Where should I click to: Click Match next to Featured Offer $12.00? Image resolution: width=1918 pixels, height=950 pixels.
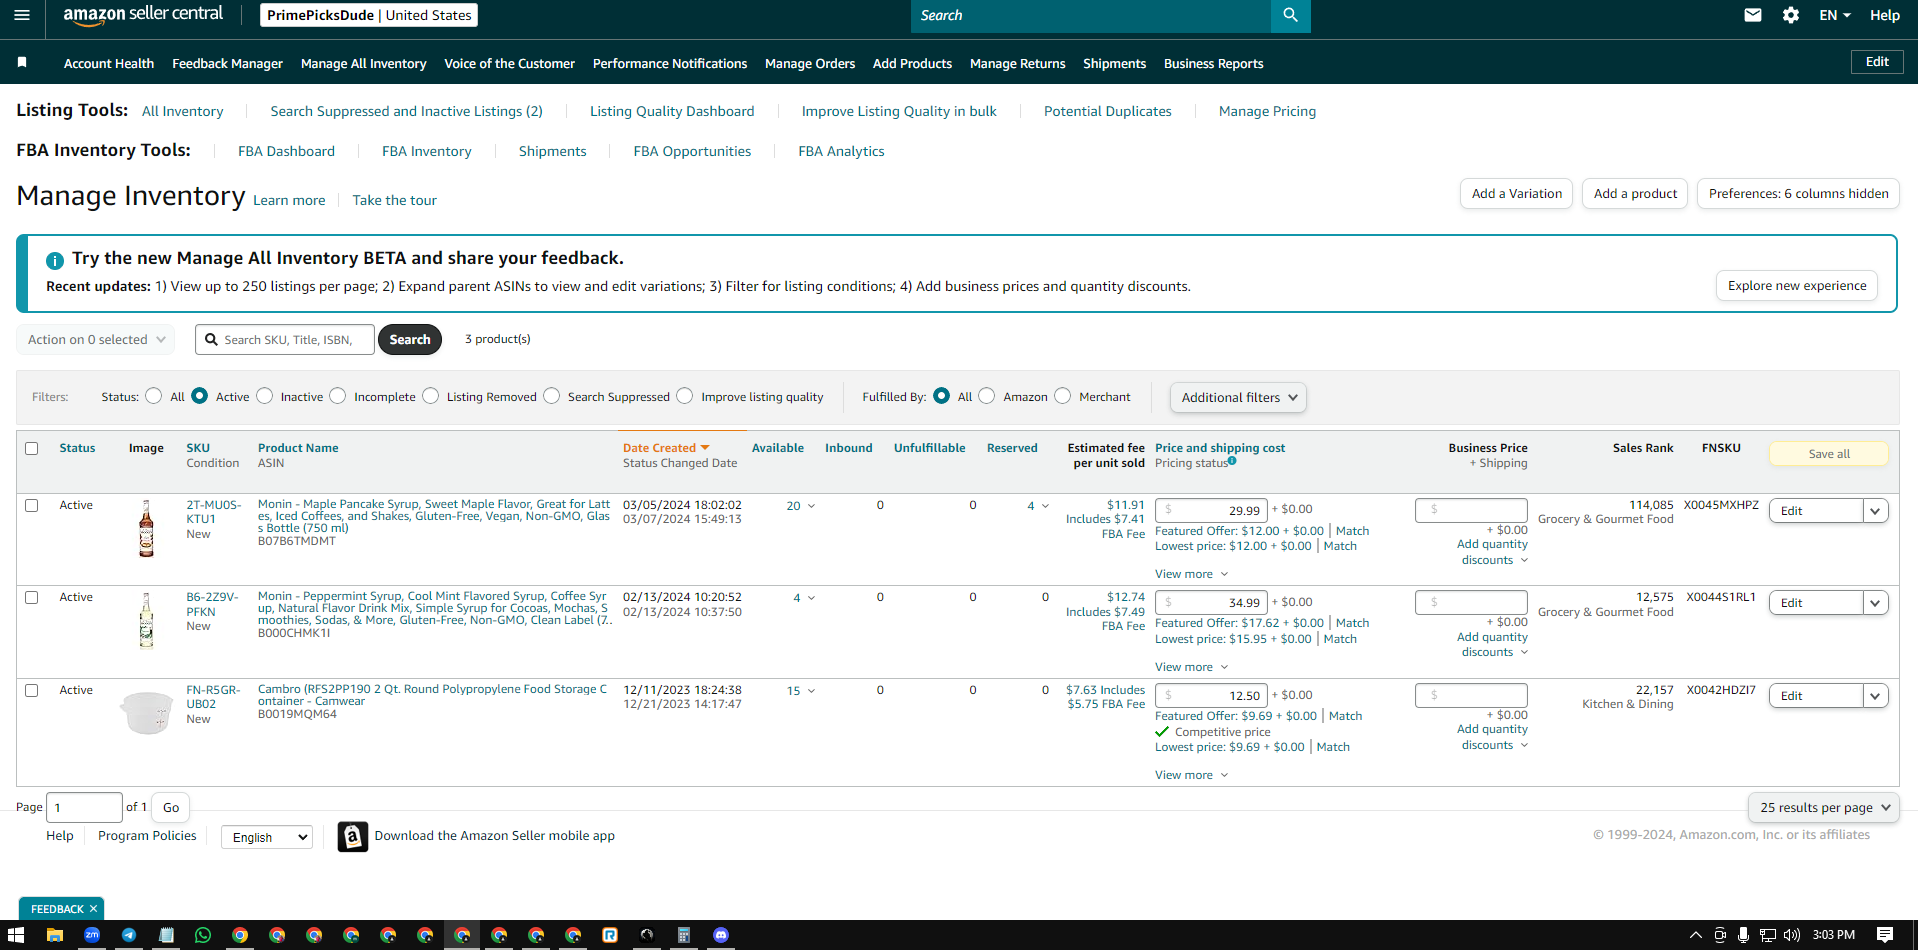[1352, 531]
